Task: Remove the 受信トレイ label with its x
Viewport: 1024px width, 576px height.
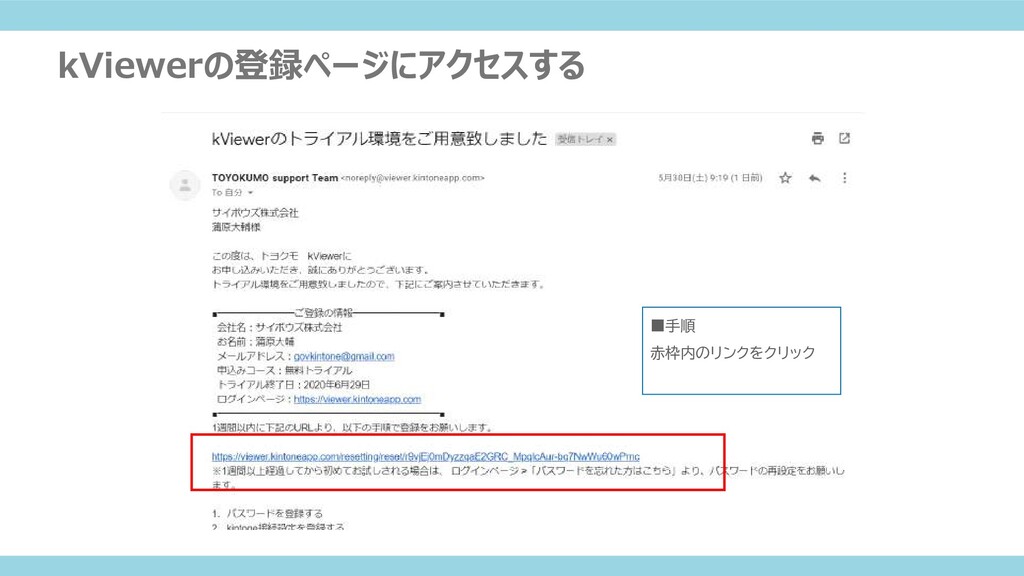Action: (609, 139)
